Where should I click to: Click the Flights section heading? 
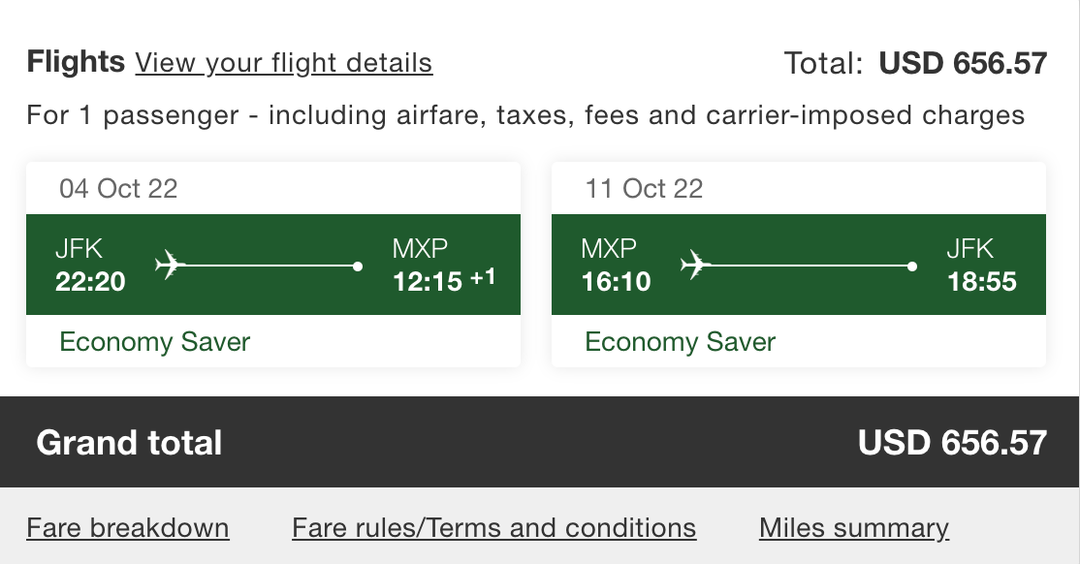coord(76,62)
